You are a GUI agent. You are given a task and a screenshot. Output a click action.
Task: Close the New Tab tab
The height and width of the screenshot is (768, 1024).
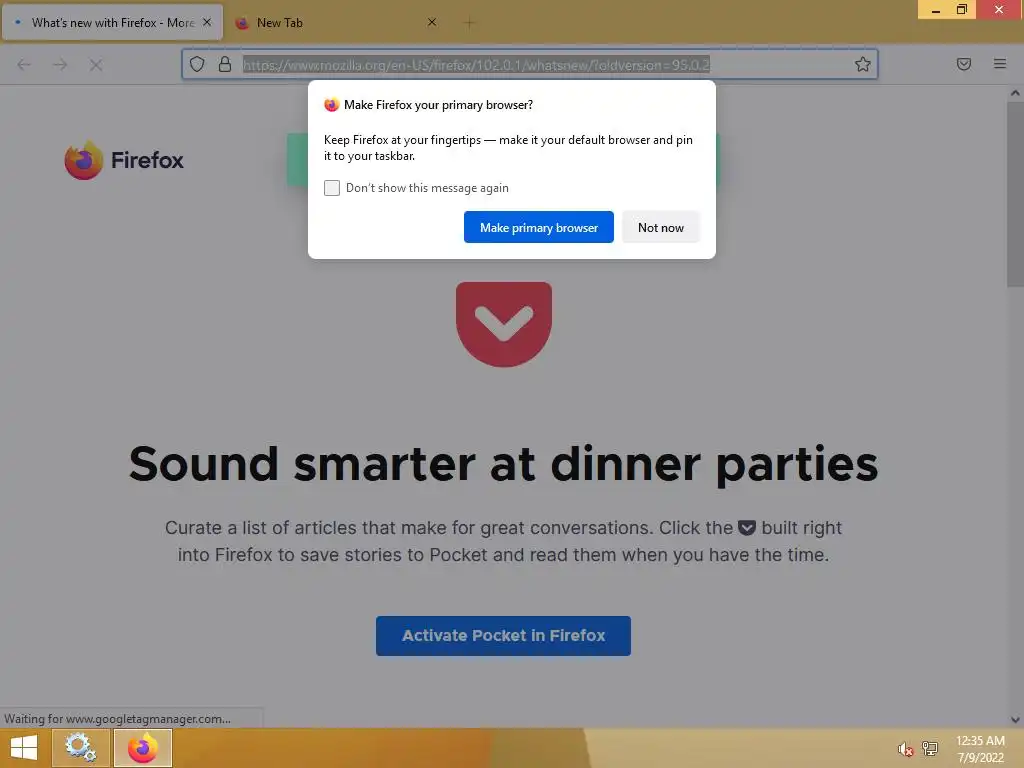[432, 22]
